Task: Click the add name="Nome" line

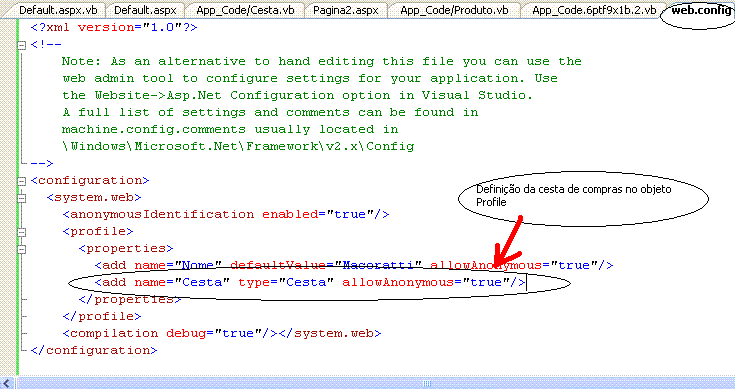Action: 353,265
